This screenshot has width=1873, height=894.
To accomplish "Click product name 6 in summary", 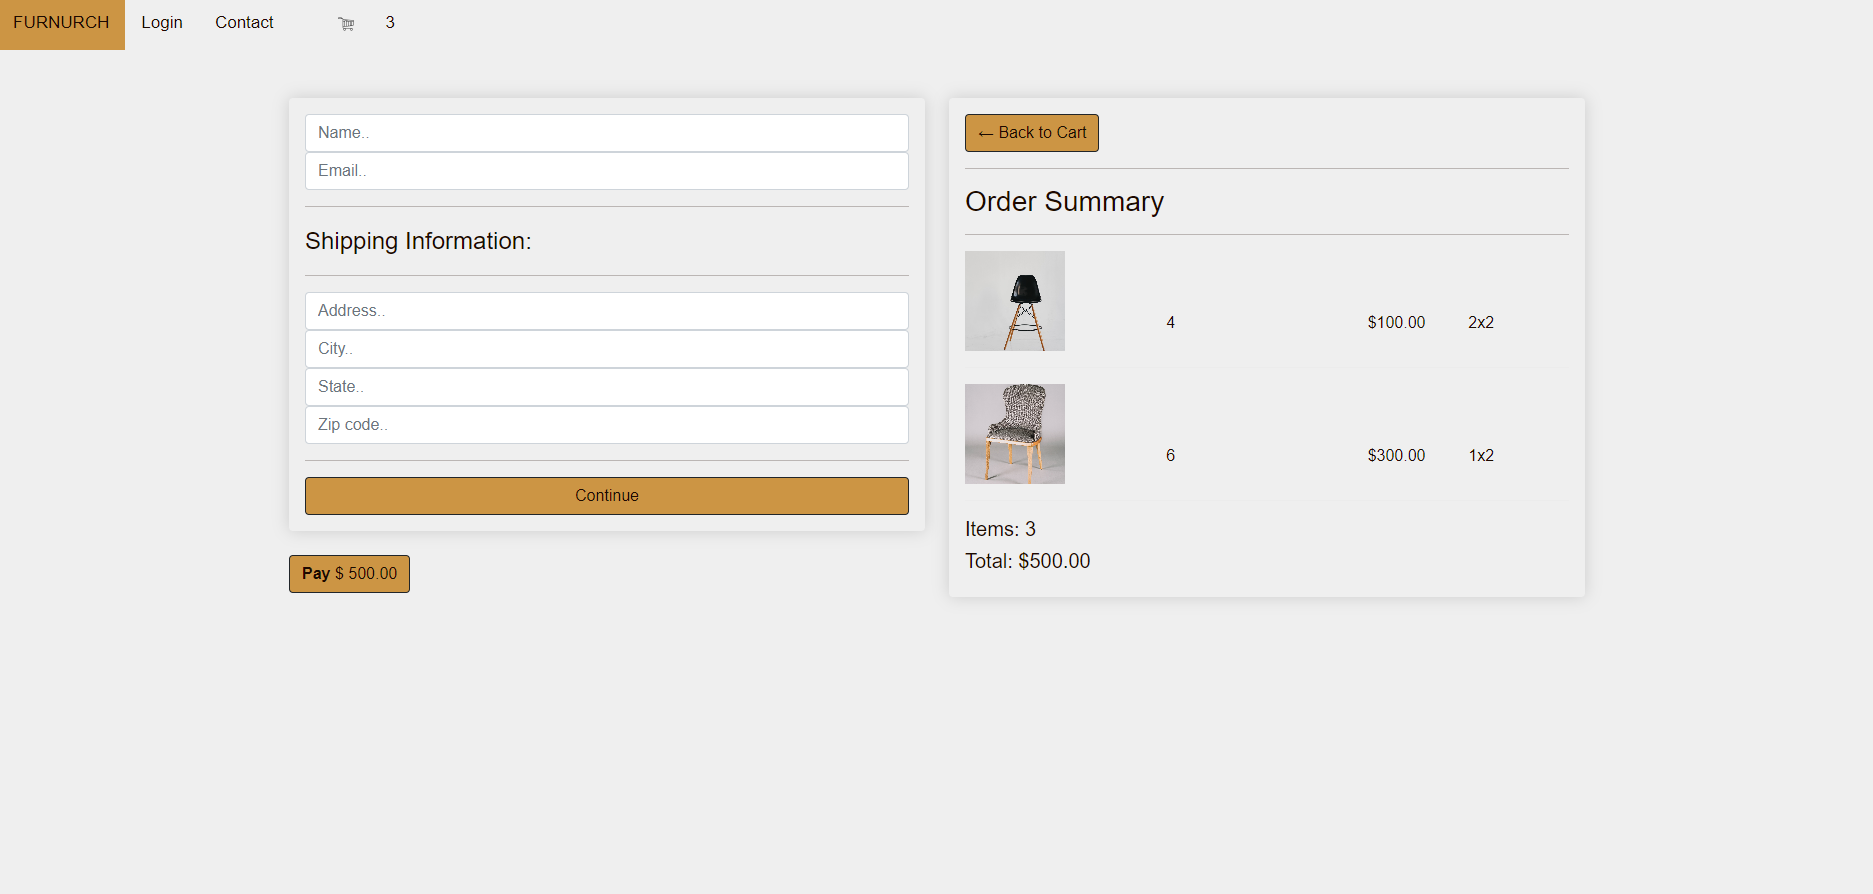I will (x=1170, y=455).
